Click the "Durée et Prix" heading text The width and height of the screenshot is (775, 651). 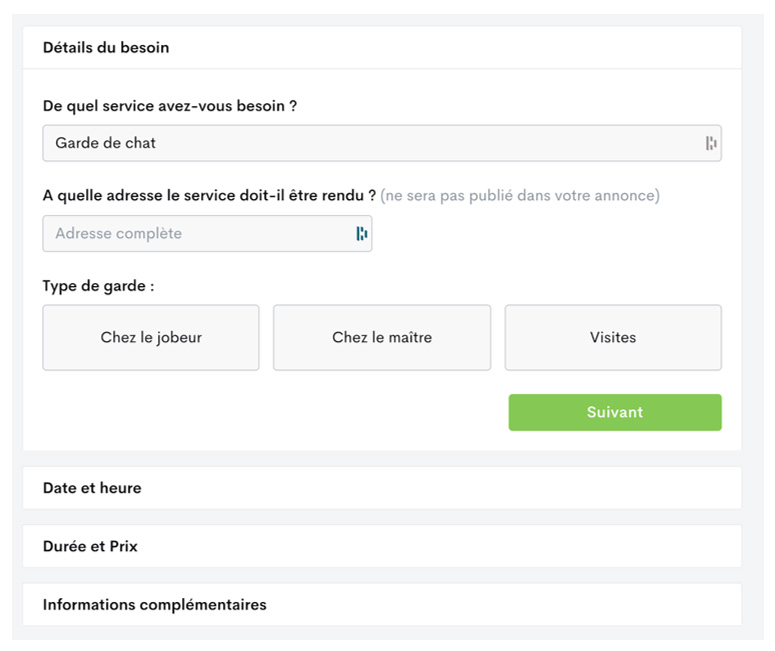point(90,547)
